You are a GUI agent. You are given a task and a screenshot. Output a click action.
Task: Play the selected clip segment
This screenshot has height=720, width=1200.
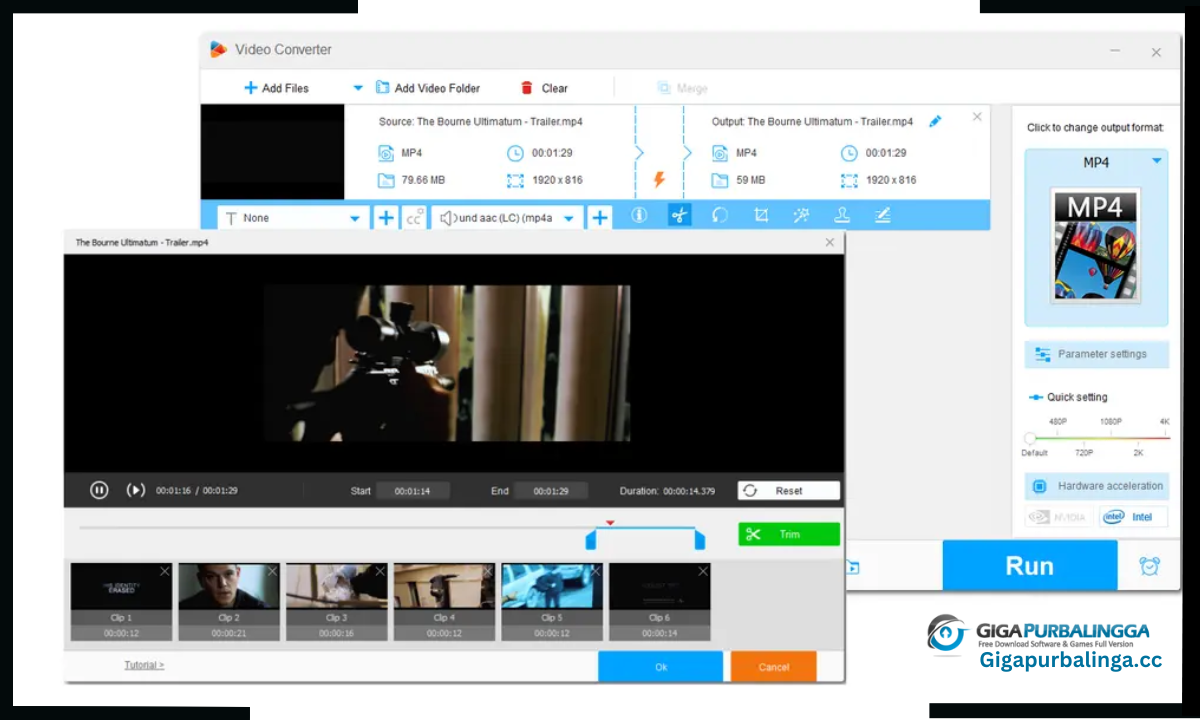click(135, 490)
